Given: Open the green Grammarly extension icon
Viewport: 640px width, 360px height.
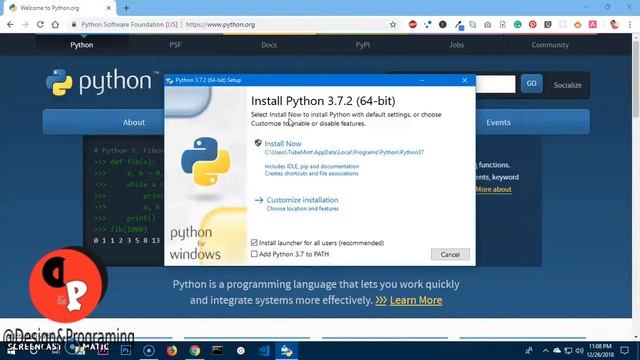Looking at the screenshot, I should coord(518,24).
